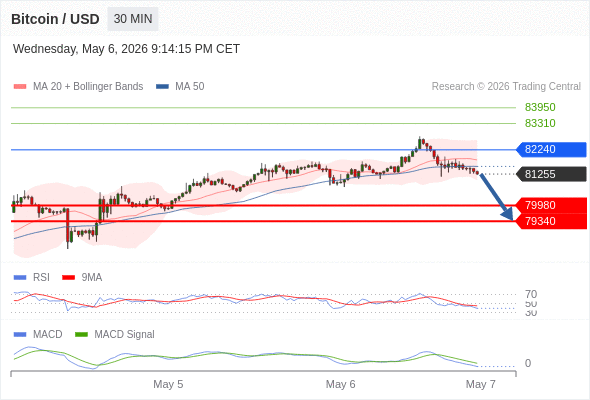This screenshot has height=400, width=590.
Task: Click the RSI legend label
Action: click(41, 278)
